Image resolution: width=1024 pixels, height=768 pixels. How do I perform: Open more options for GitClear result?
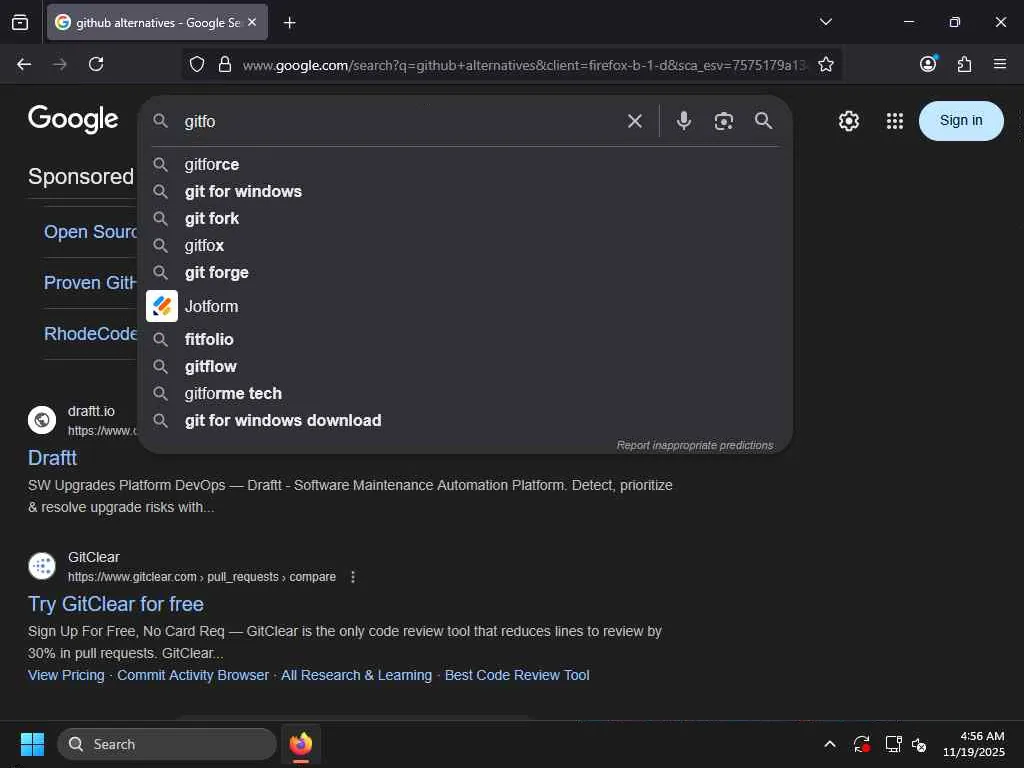(x=353, y=577)
